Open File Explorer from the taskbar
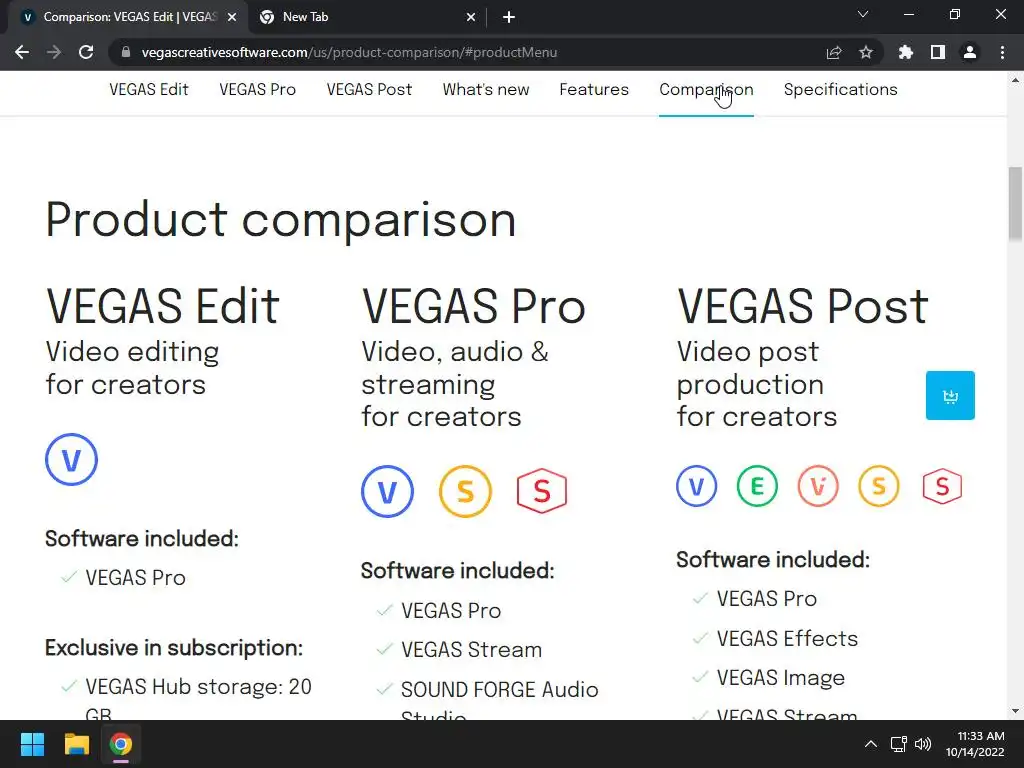Screen dimensions: 1024x768 [x=76, y=744]
